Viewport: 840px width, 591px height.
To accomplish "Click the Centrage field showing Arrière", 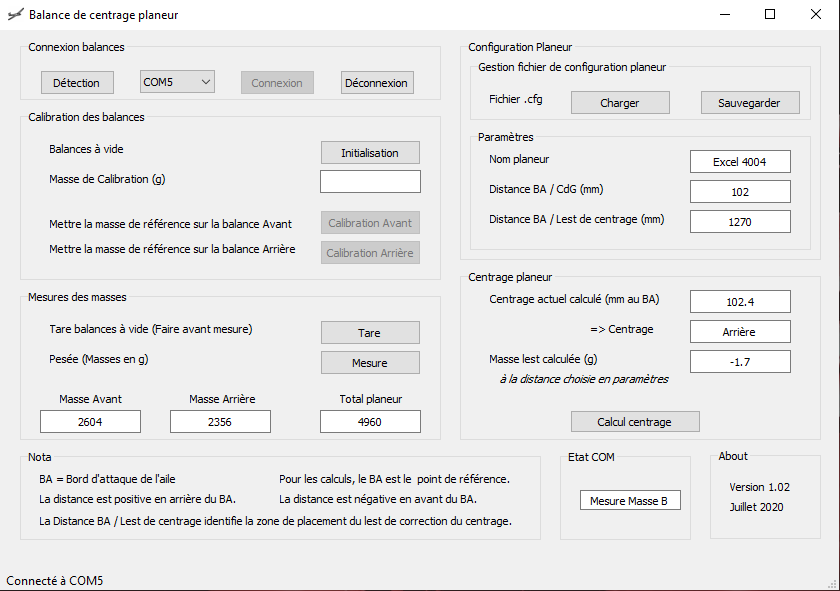I will (x=740, y=332).
